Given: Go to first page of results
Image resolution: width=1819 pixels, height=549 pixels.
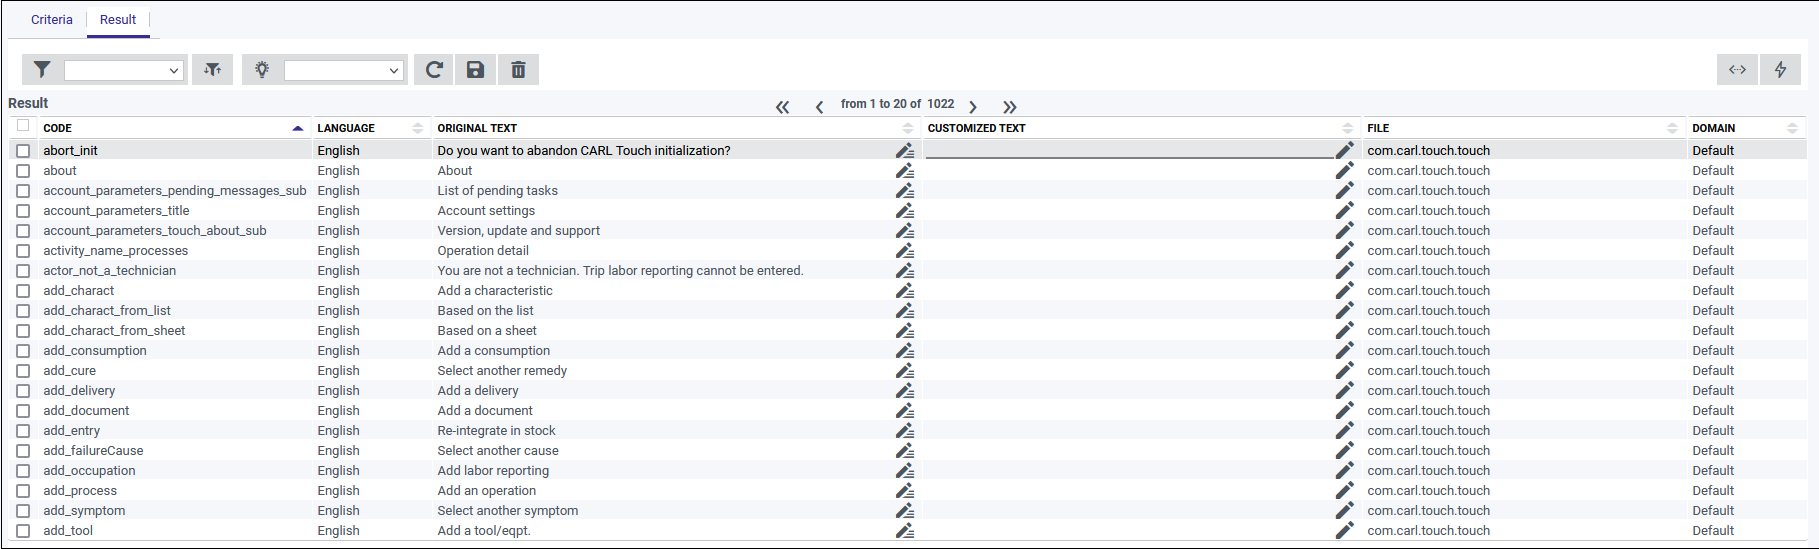Looking at the screenshot, I should click(782, 106).
